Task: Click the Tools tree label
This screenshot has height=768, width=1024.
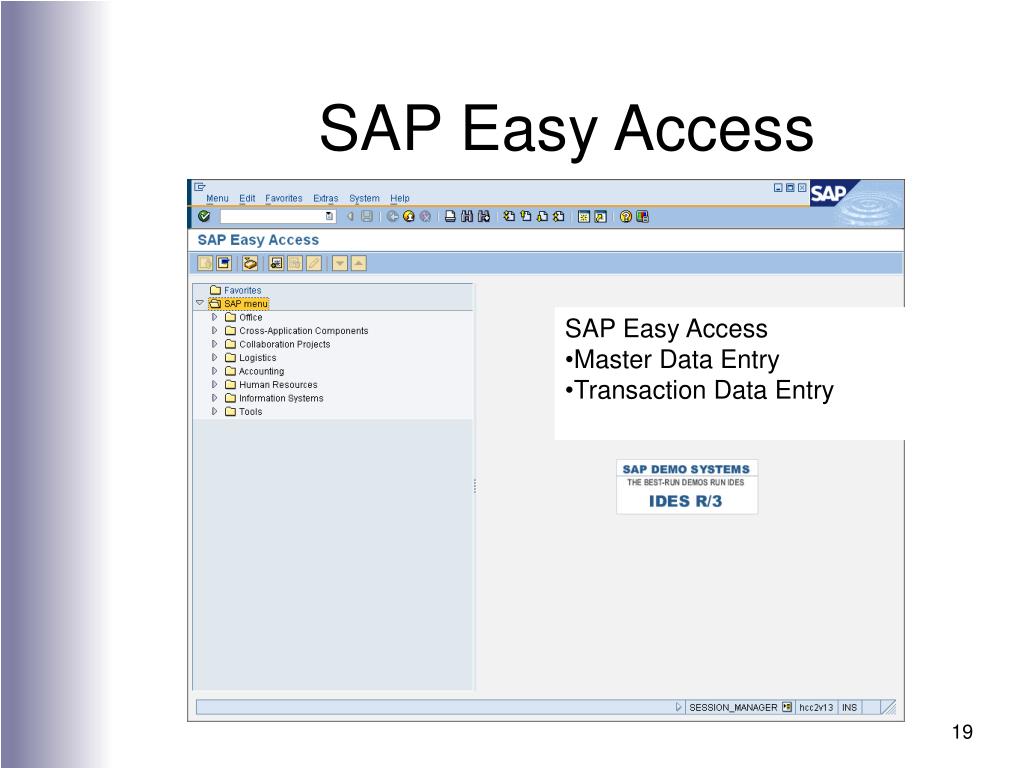Action: click(x=251, y=411)
